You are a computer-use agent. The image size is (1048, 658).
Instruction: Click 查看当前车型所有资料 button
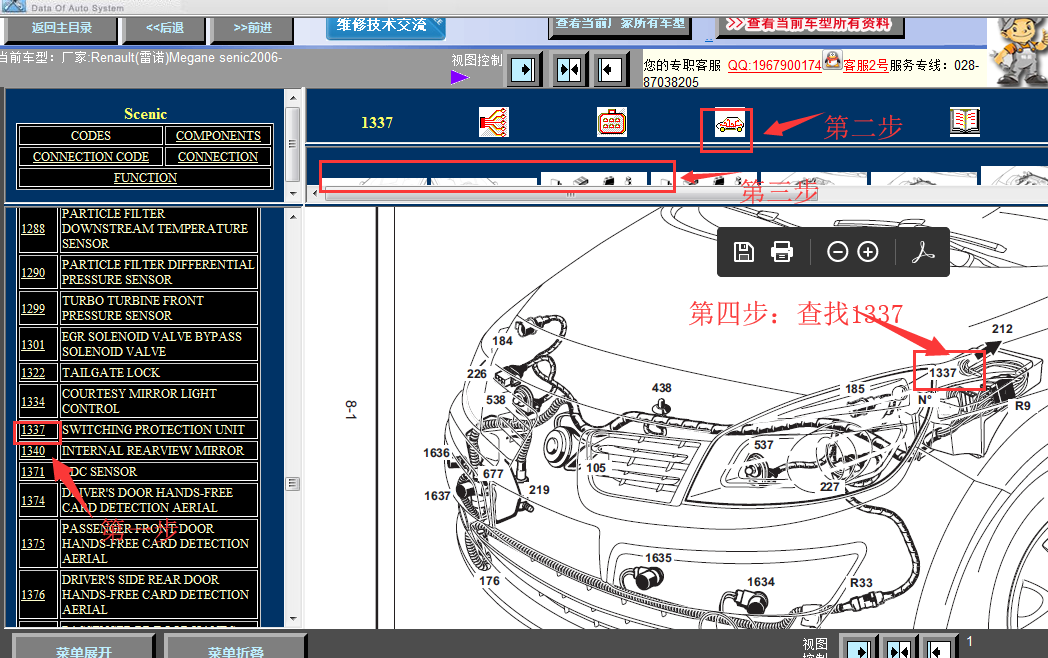point(811,25)
